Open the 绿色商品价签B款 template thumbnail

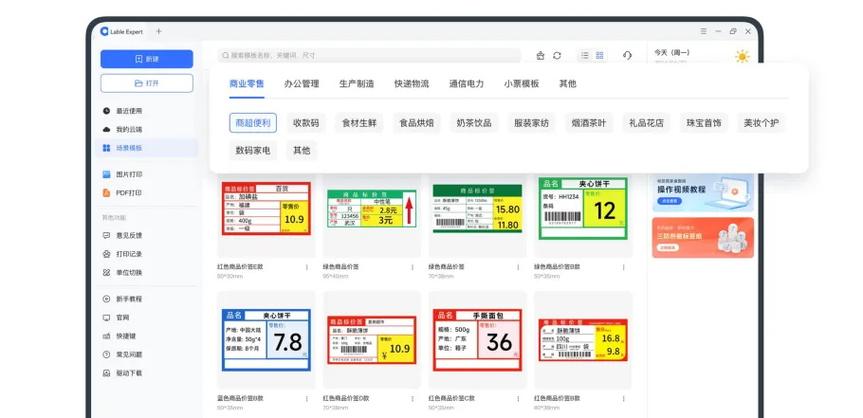pyautogui.click(x=583, y=208)
